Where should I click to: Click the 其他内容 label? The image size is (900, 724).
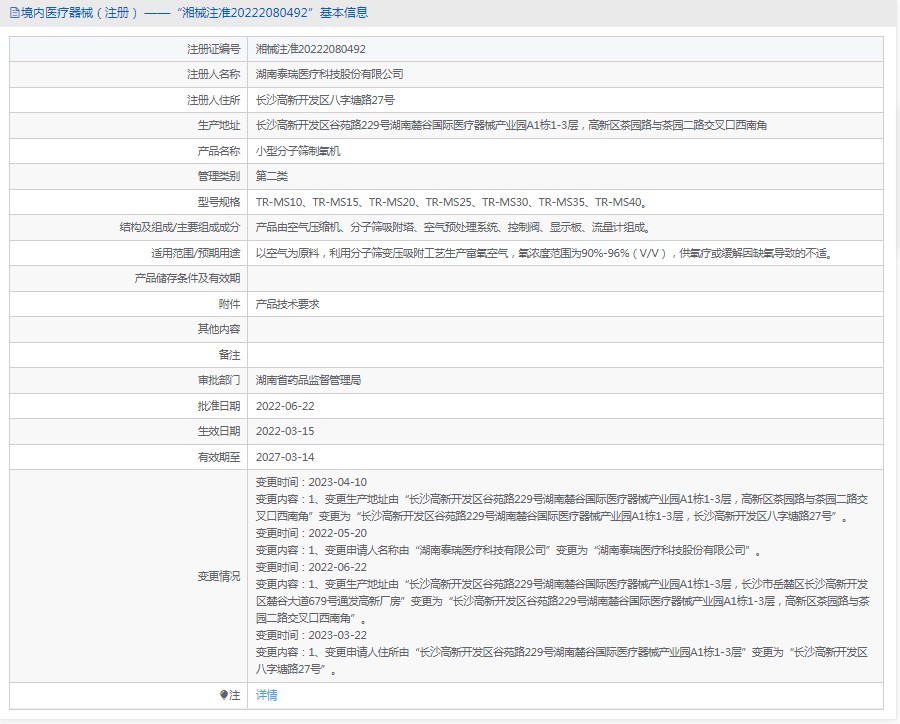[x=219, y=329]
